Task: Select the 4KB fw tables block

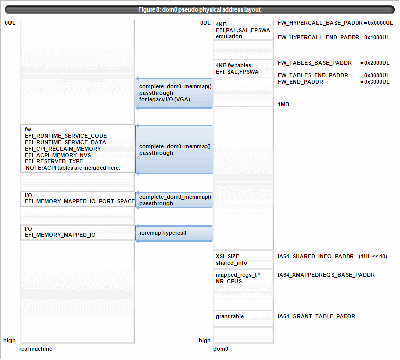Action: (x=243, y=69)
